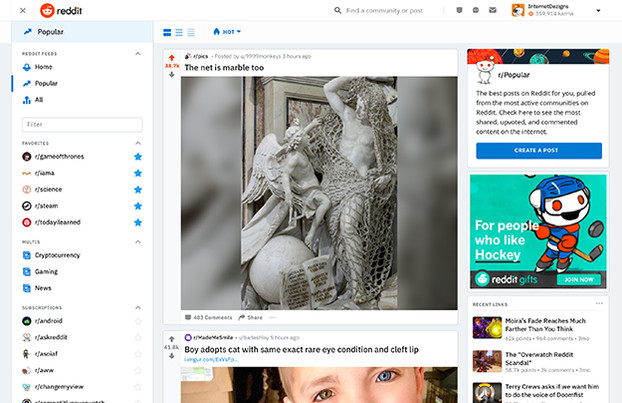Viewport: 622px width, 403px height.
Task: Unfavorite r/todayilearned with its star
Action: (138, 222)
